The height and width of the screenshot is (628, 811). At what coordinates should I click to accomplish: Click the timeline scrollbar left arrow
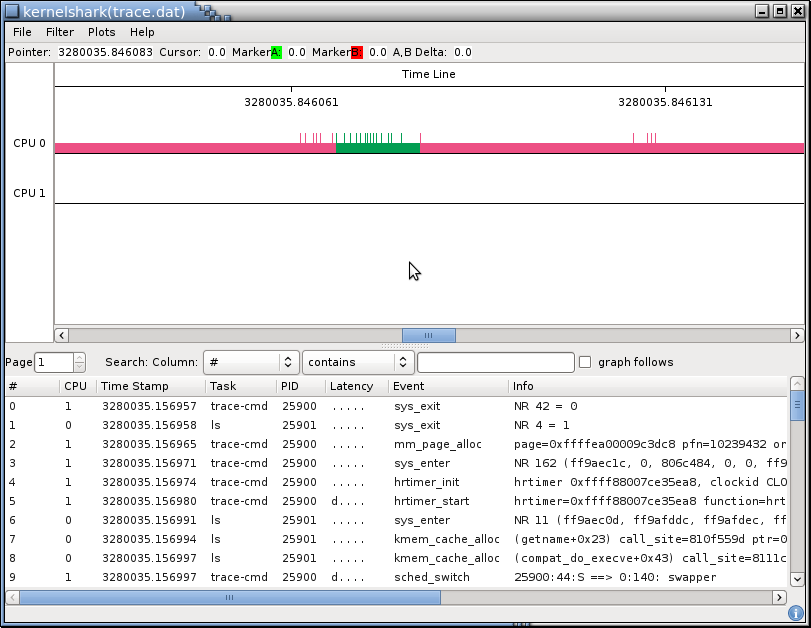[x=62, y=335]
